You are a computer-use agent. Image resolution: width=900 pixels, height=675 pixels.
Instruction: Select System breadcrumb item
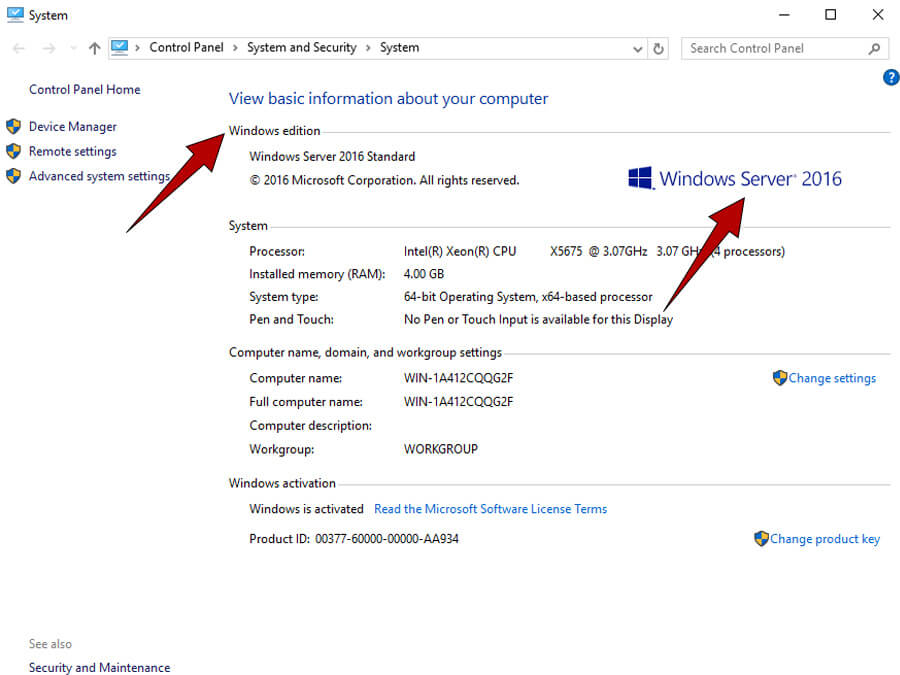pos(399,48)
